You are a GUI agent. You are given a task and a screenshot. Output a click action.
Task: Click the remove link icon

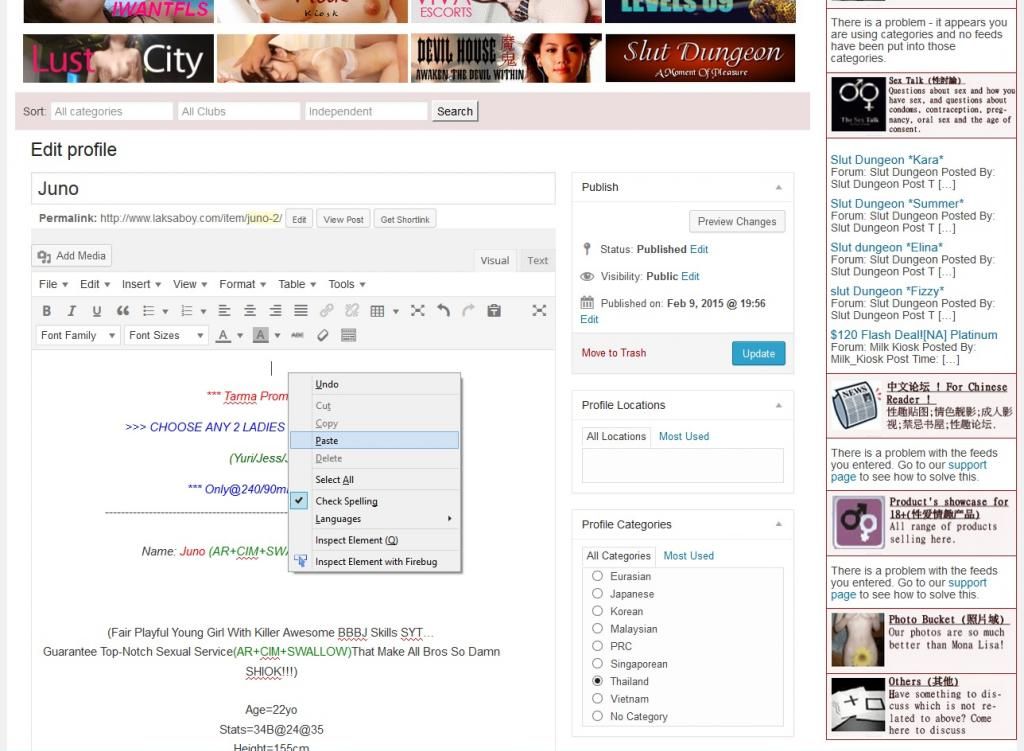tap(352, 311)
